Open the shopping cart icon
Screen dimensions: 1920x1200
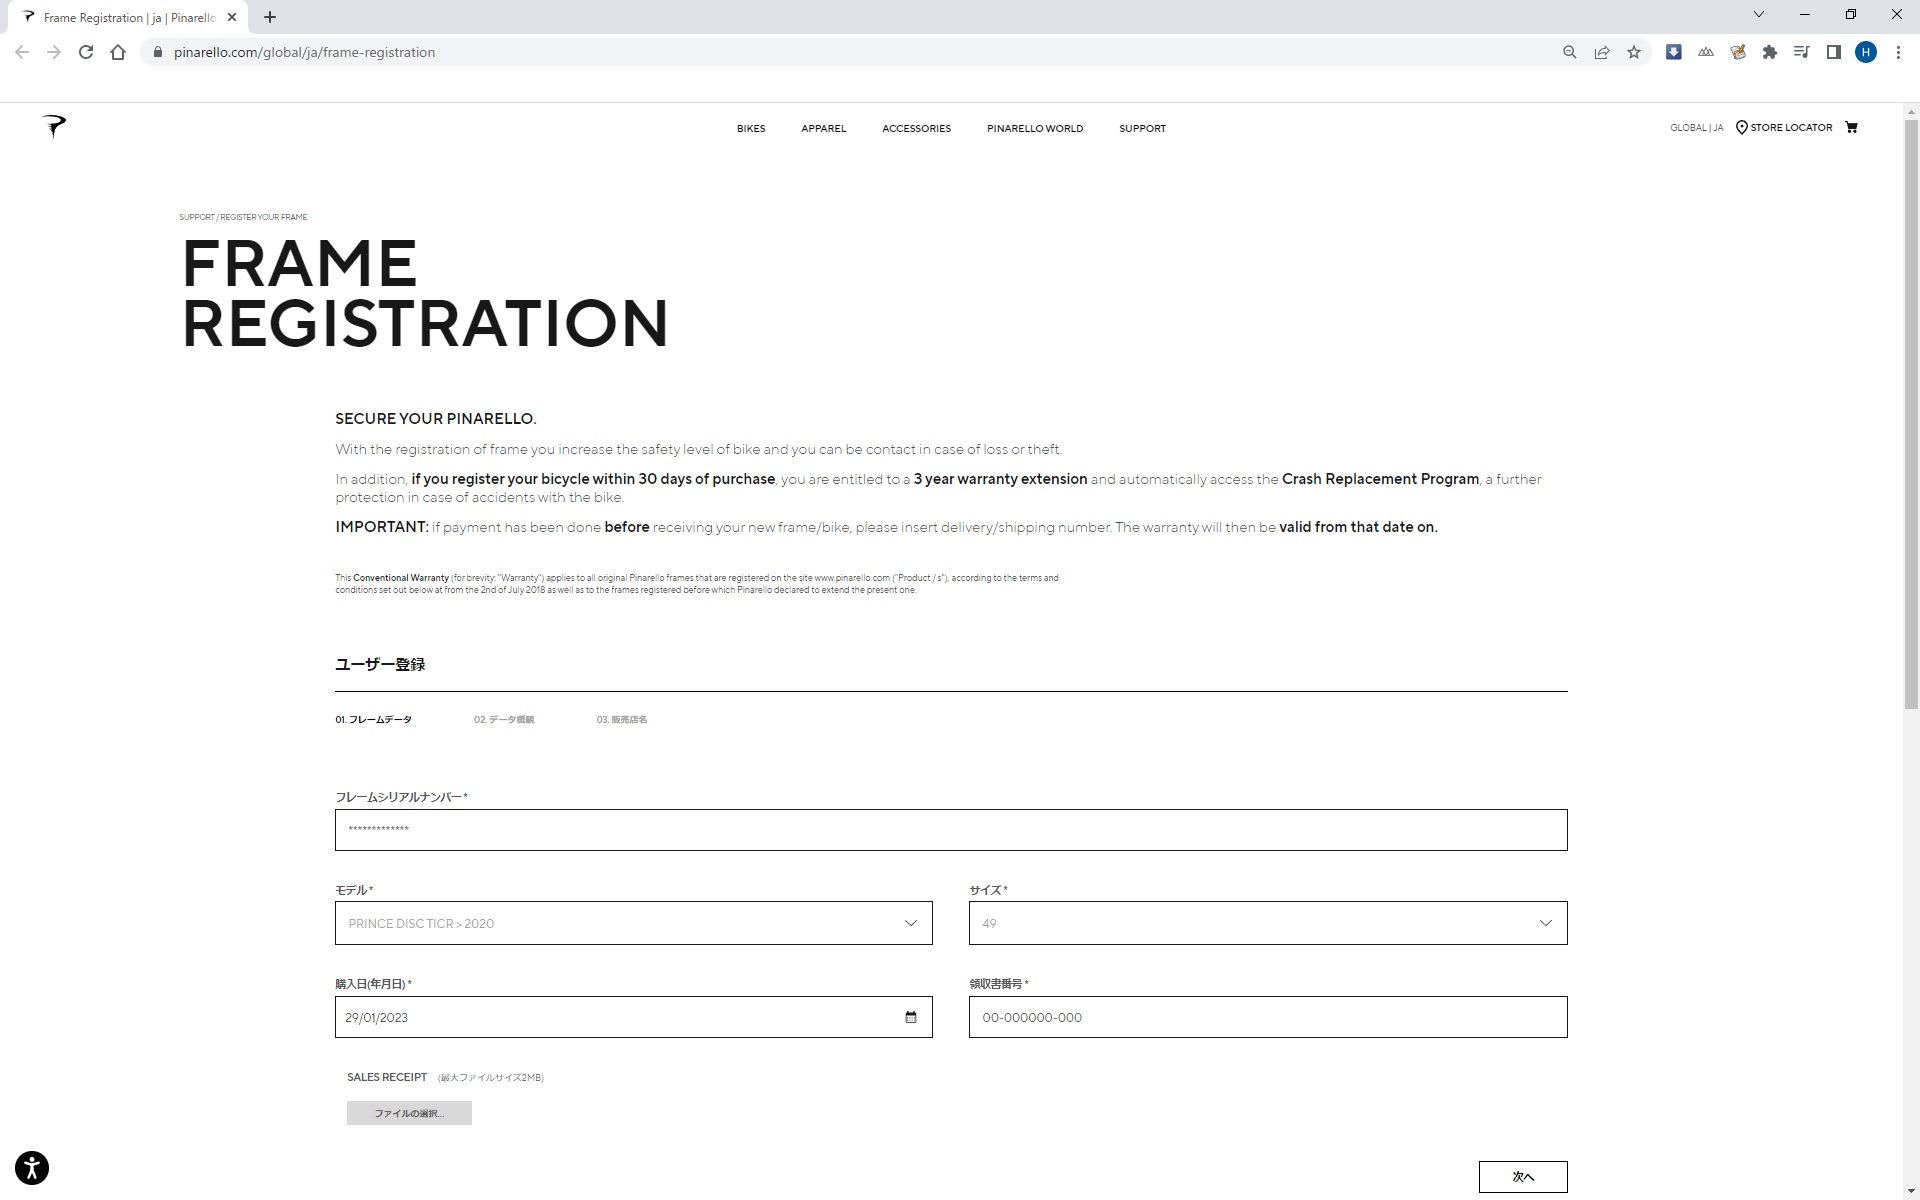1851,127
